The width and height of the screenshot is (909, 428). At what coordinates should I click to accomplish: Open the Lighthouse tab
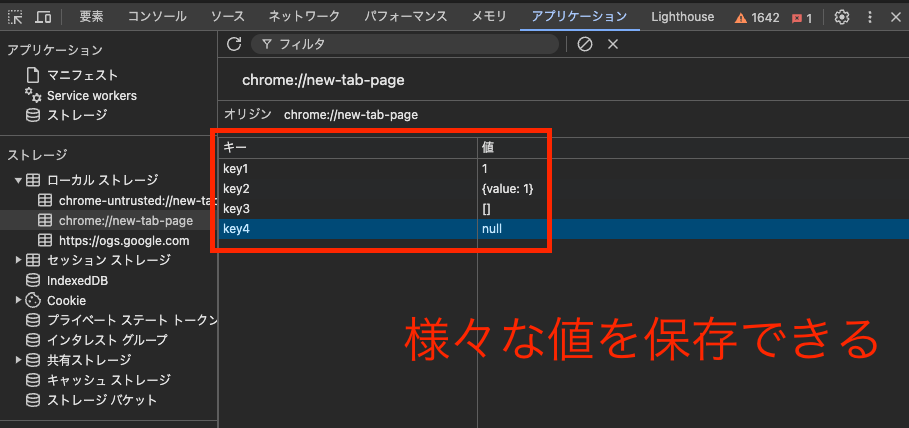pos(682,17)
